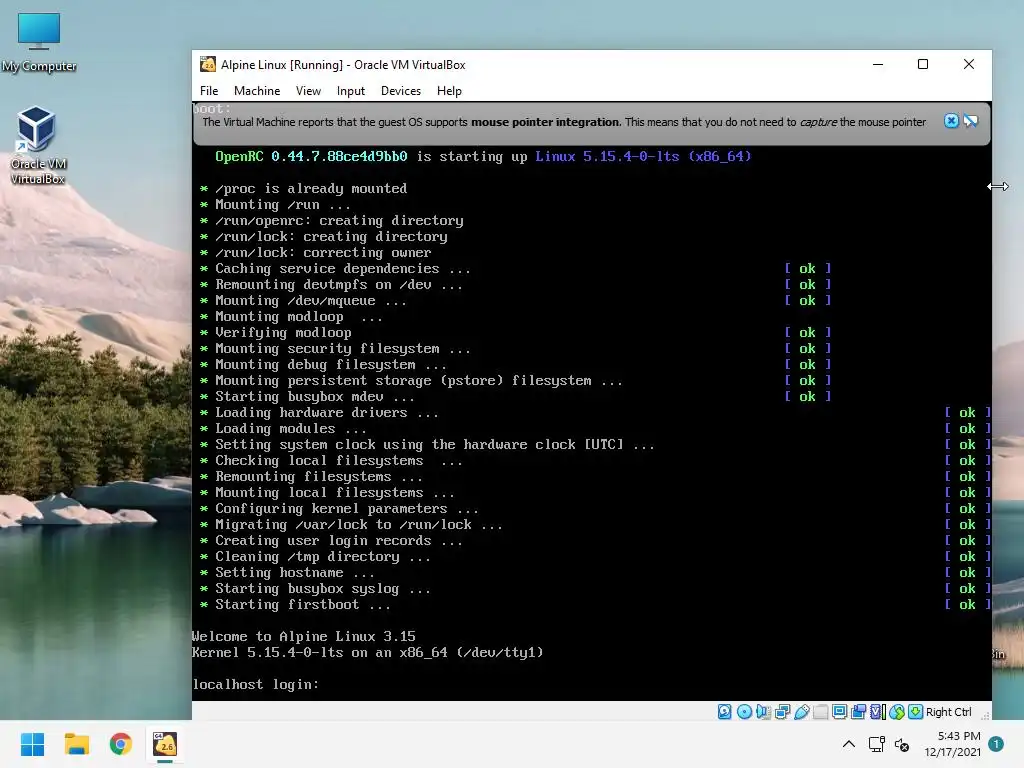Close the Alpine Linux VM window
The image size is (1024, 768).
(x=968, y=64)
